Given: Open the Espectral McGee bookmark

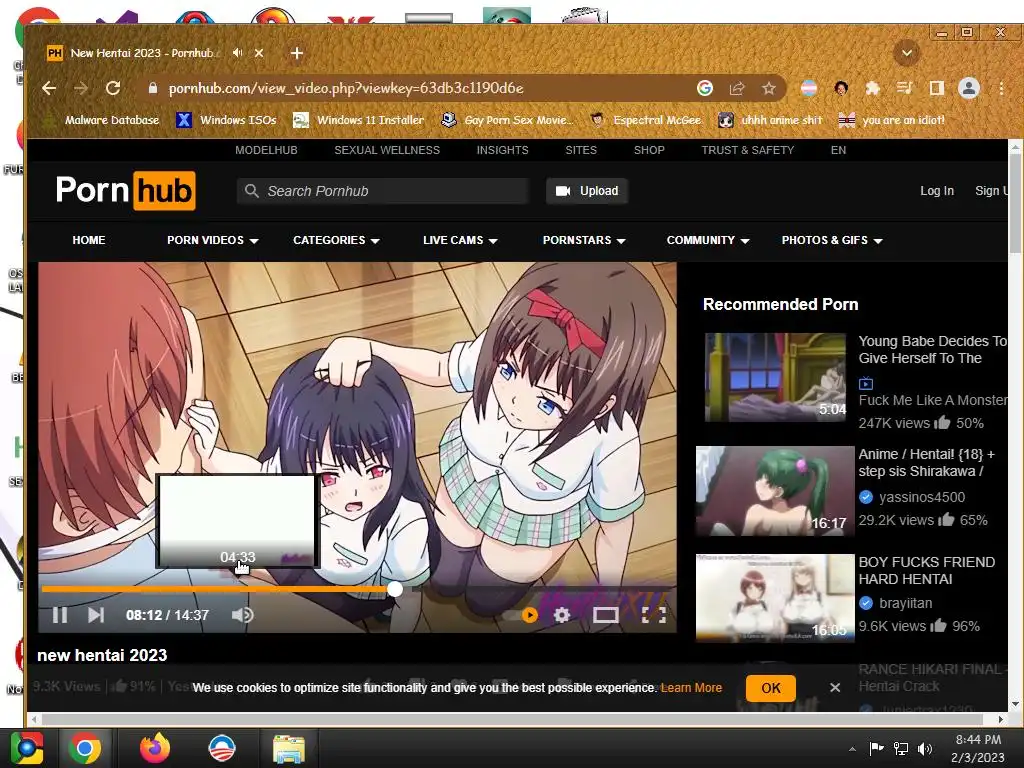Looking at the screenshot, I should pos(647,120).
